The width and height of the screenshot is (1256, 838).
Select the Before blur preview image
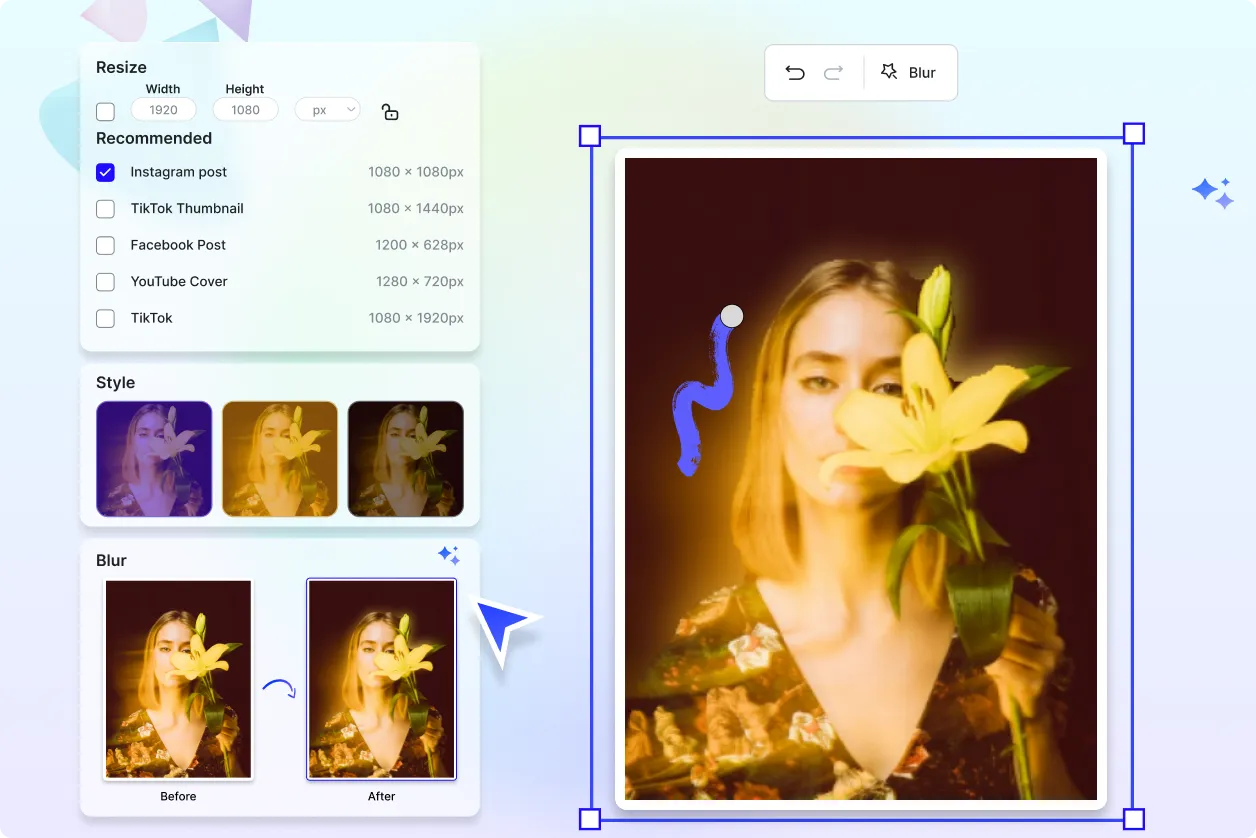(x=178, y=679)
